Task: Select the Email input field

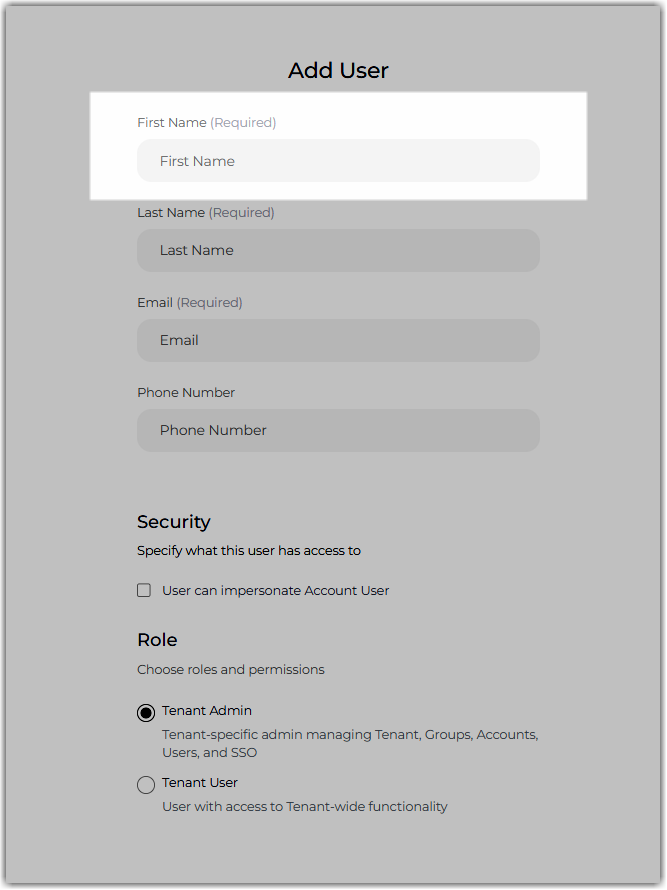Action: pyautogui.click(x=338, y=341)
